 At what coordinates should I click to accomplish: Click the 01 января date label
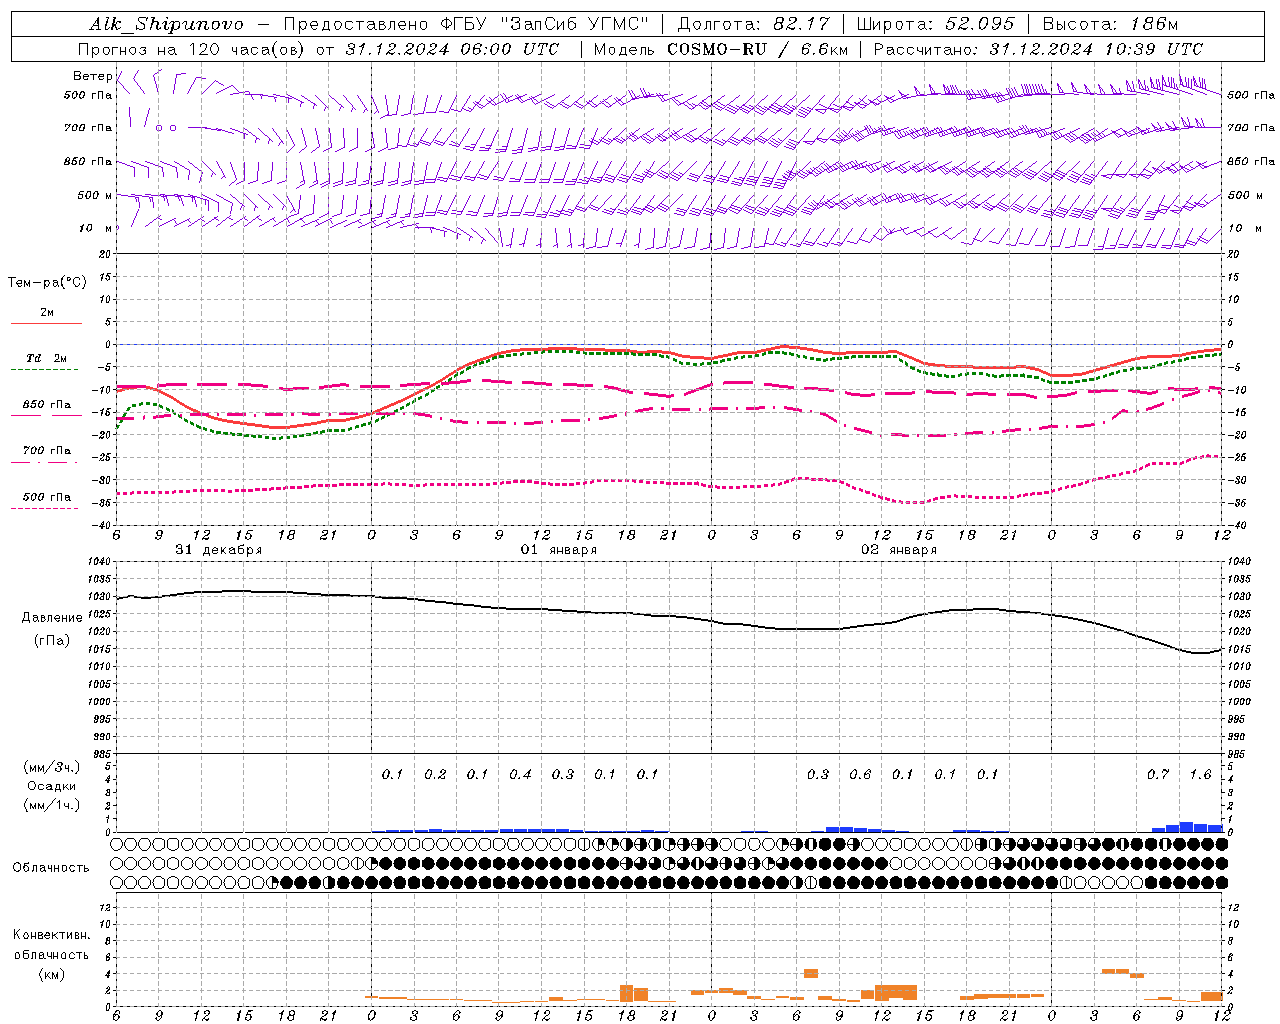tap(559, 550)
